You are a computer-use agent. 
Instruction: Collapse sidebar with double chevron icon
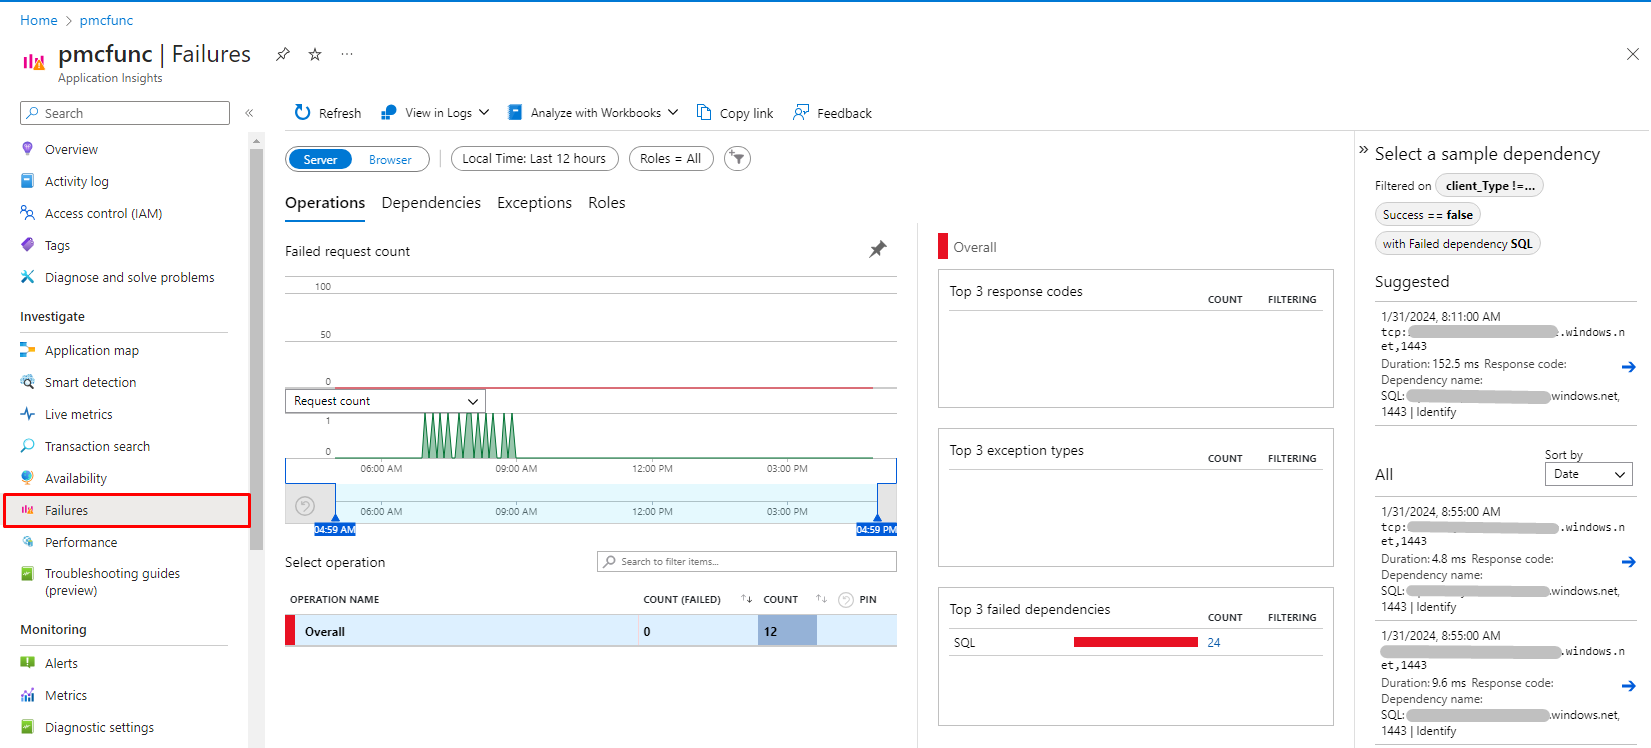click(249, 113)
